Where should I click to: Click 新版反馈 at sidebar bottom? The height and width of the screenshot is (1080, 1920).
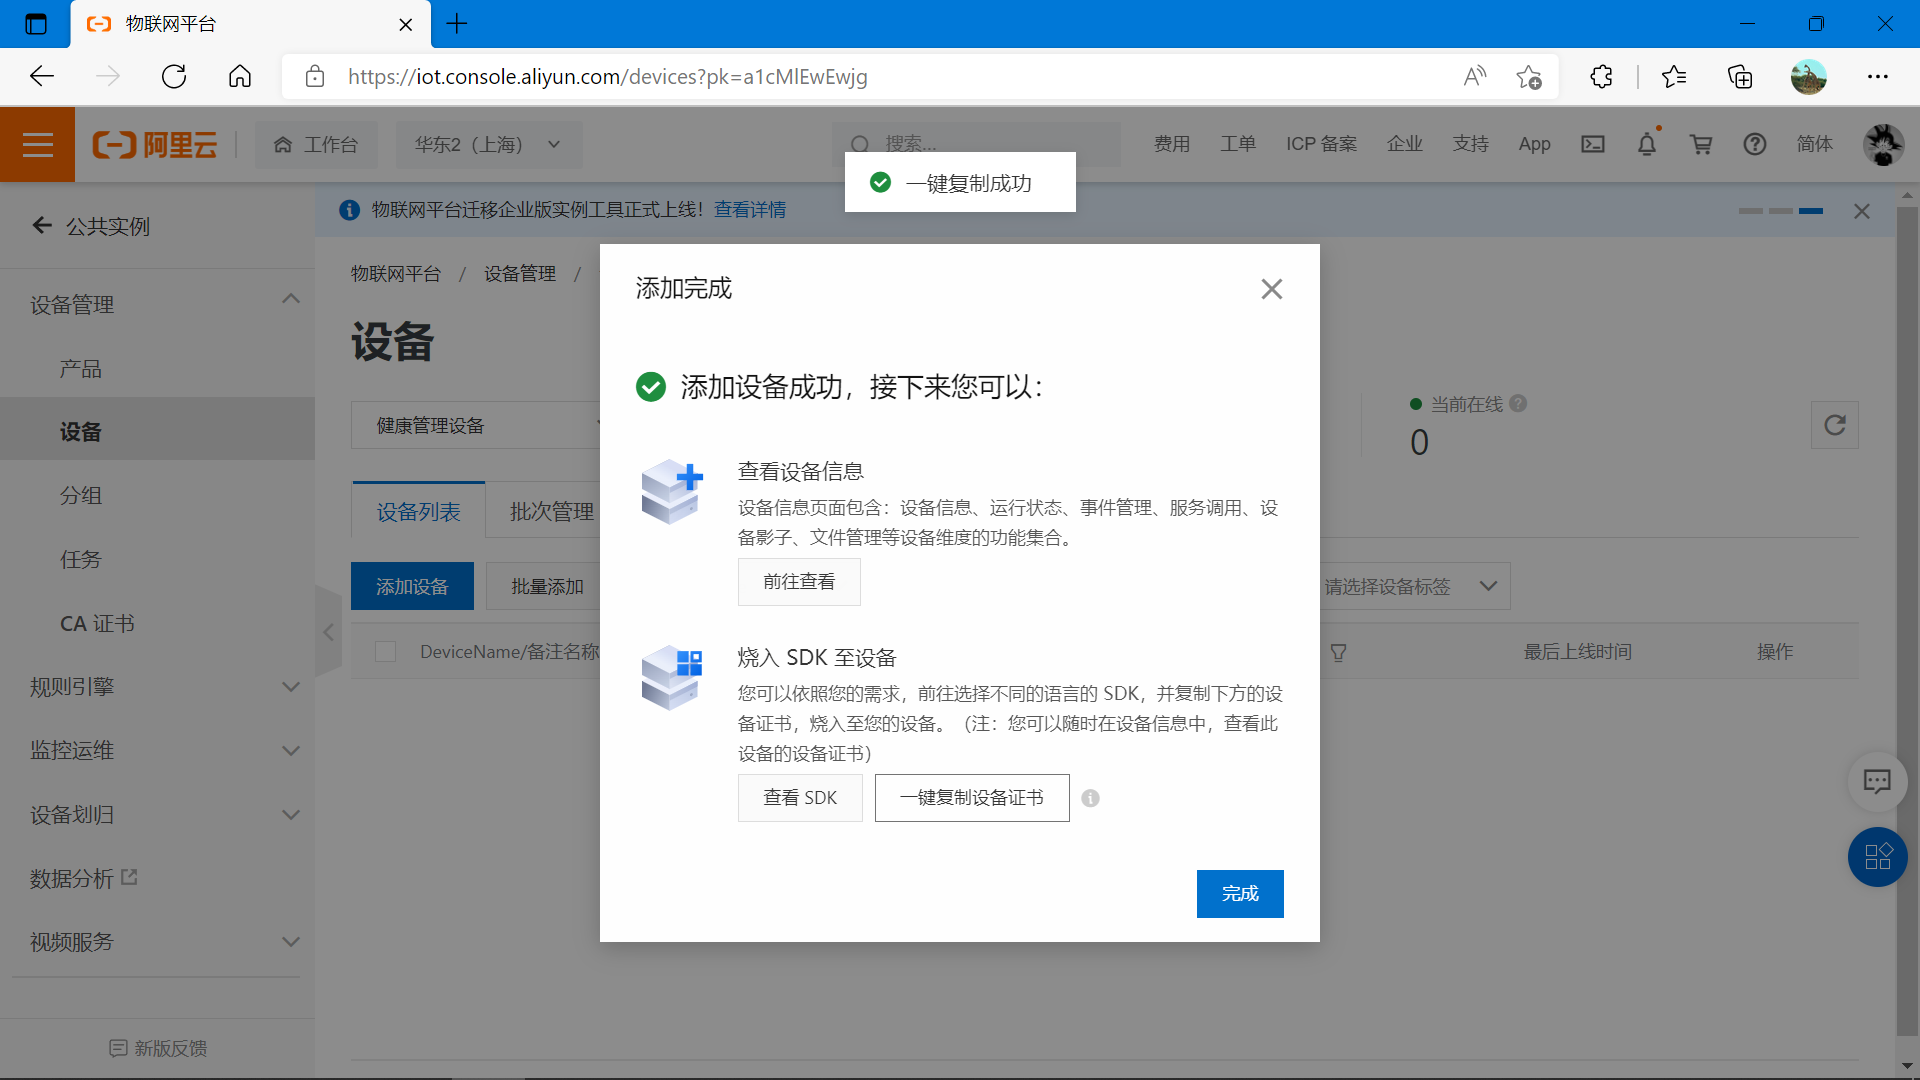158,1048
